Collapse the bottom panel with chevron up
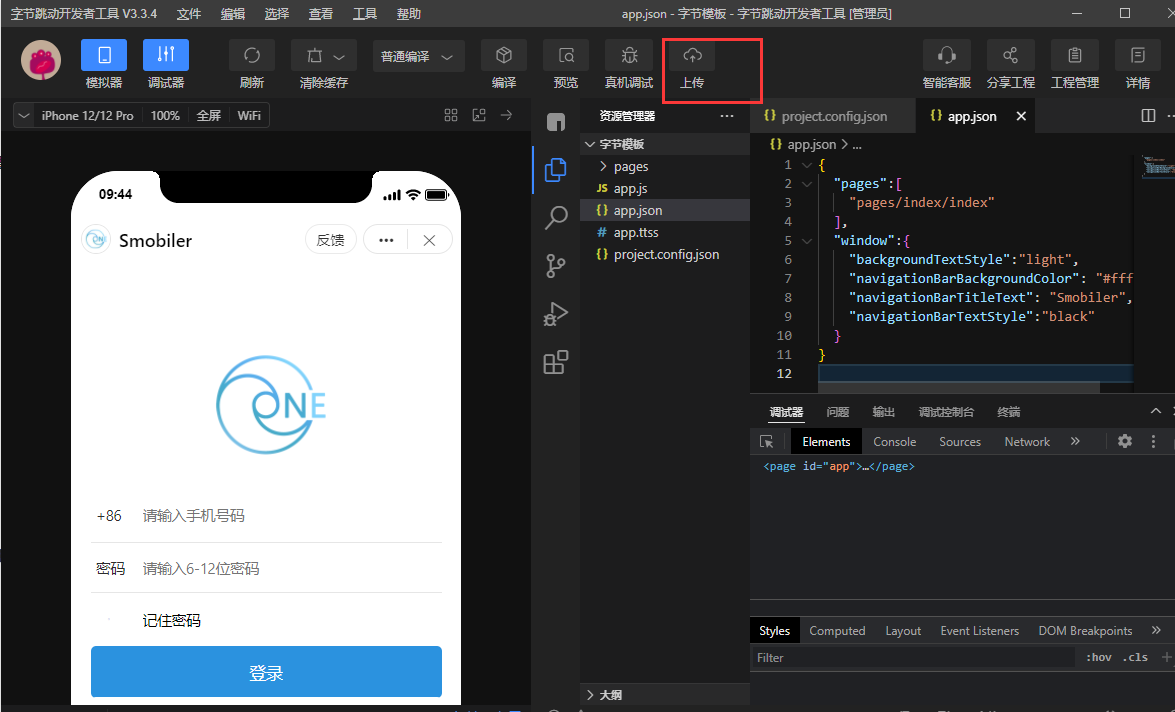The image size is (1175, 712). pos(1156,411)
